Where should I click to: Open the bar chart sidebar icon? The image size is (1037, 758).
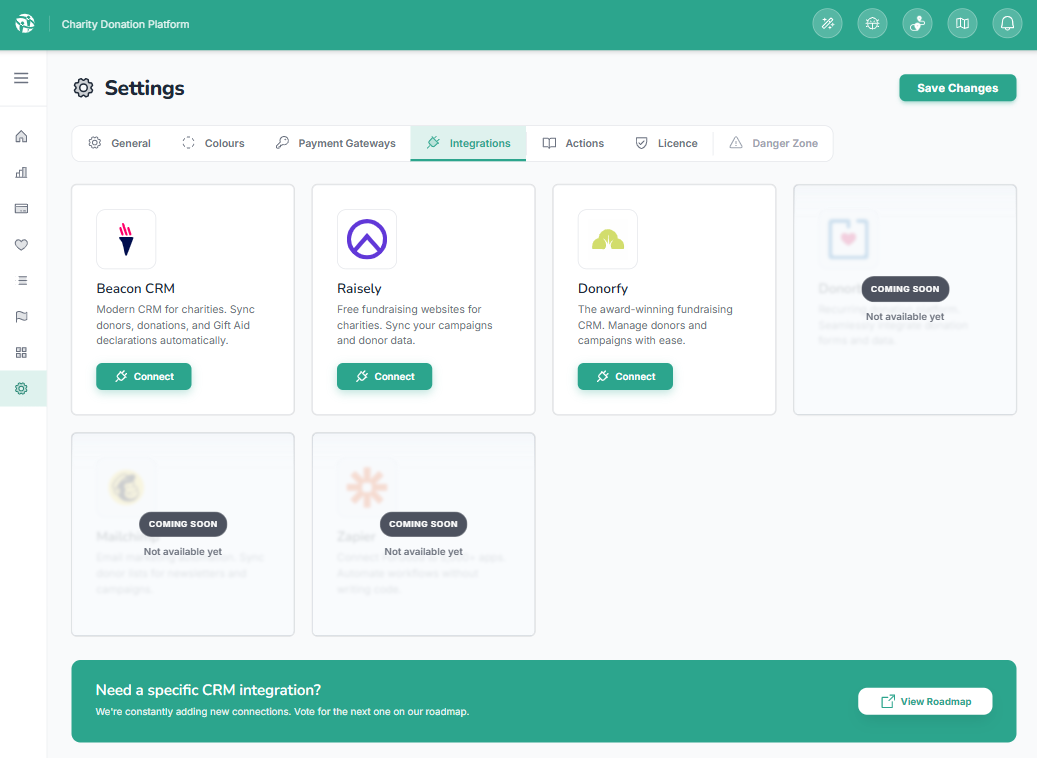21,172
